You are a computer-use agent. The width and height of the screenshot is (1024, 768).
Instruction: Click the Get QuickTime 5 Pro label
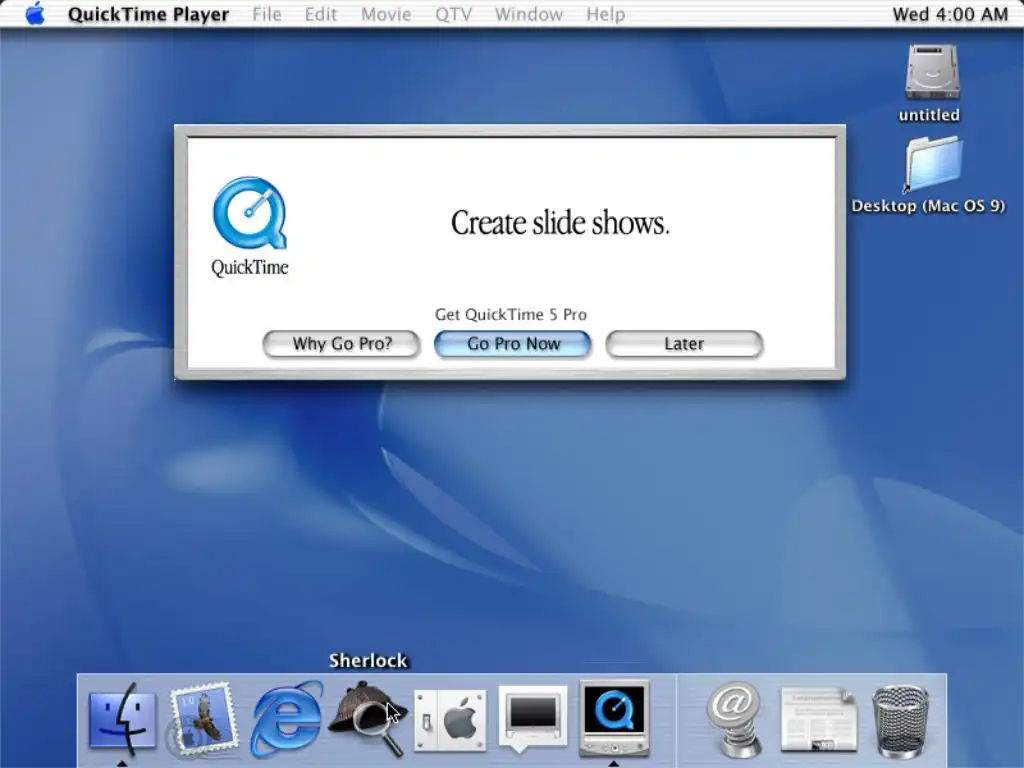pos(511,315)
